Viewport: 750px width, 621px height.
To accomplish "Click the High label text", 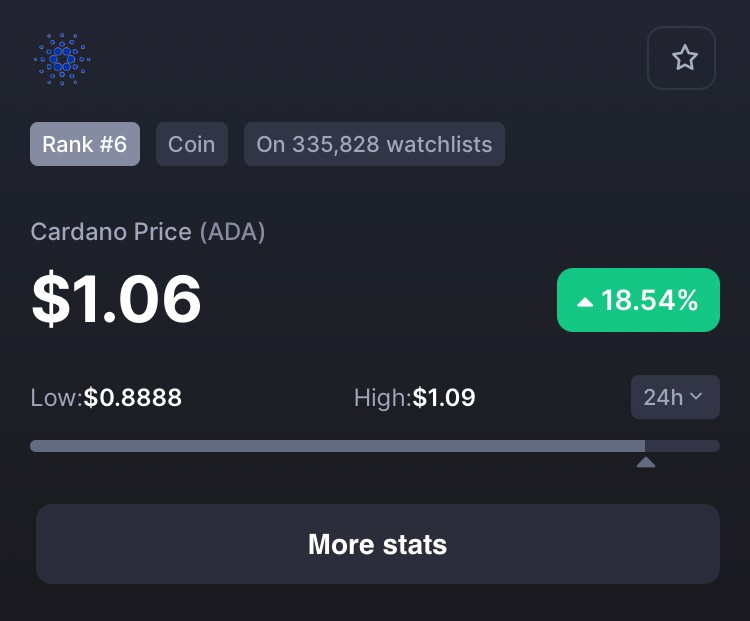I will [x=383, y=398].
